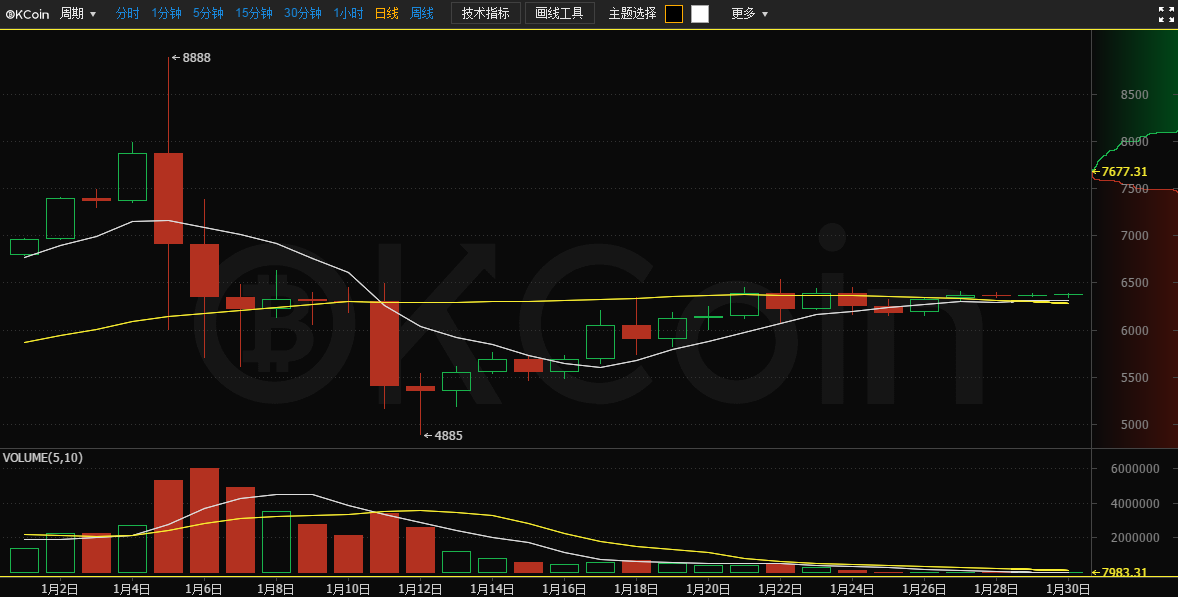Click the 1月2日 date label
This screenshot has height=597, width=1178.
pos(59,589)
